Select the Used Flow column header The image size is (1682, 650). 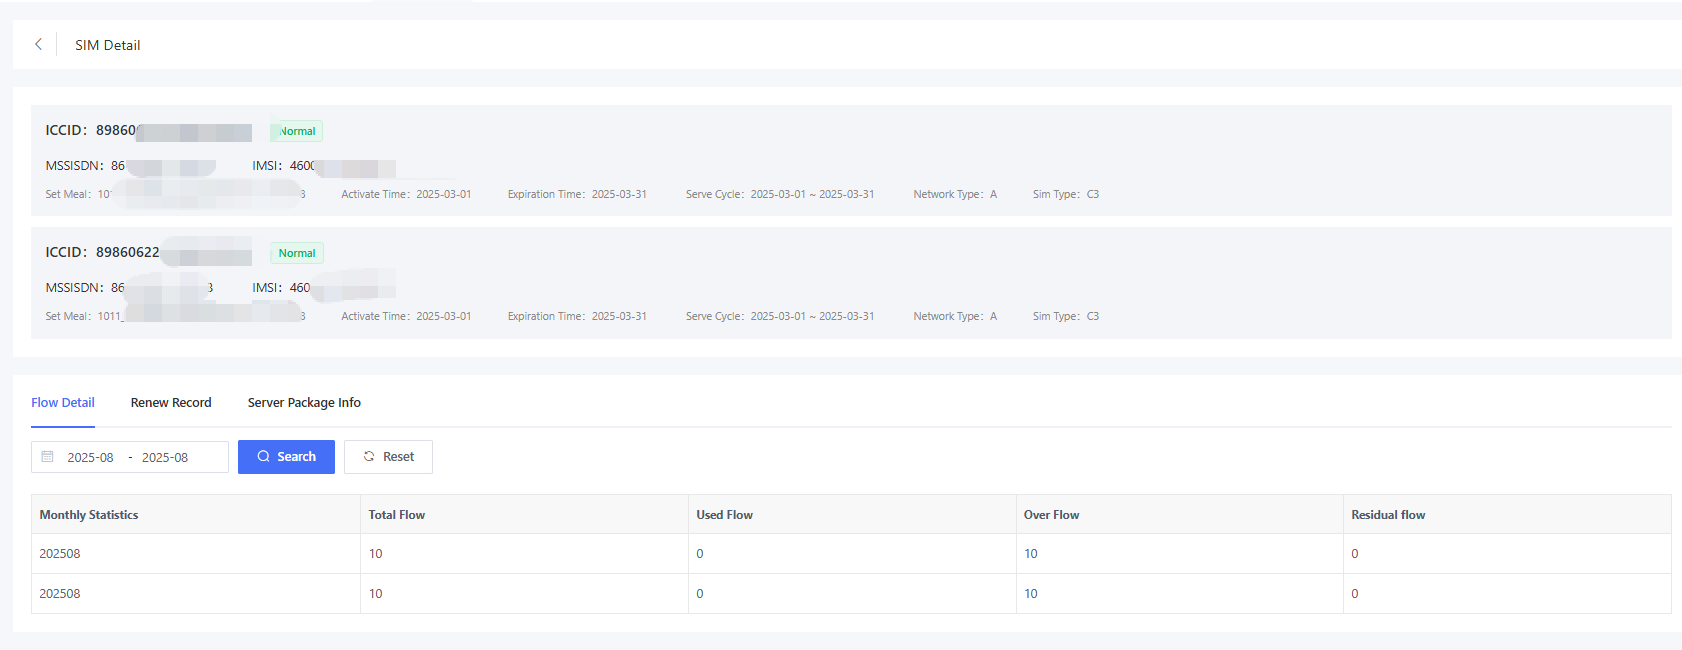[x=724, y=515]
